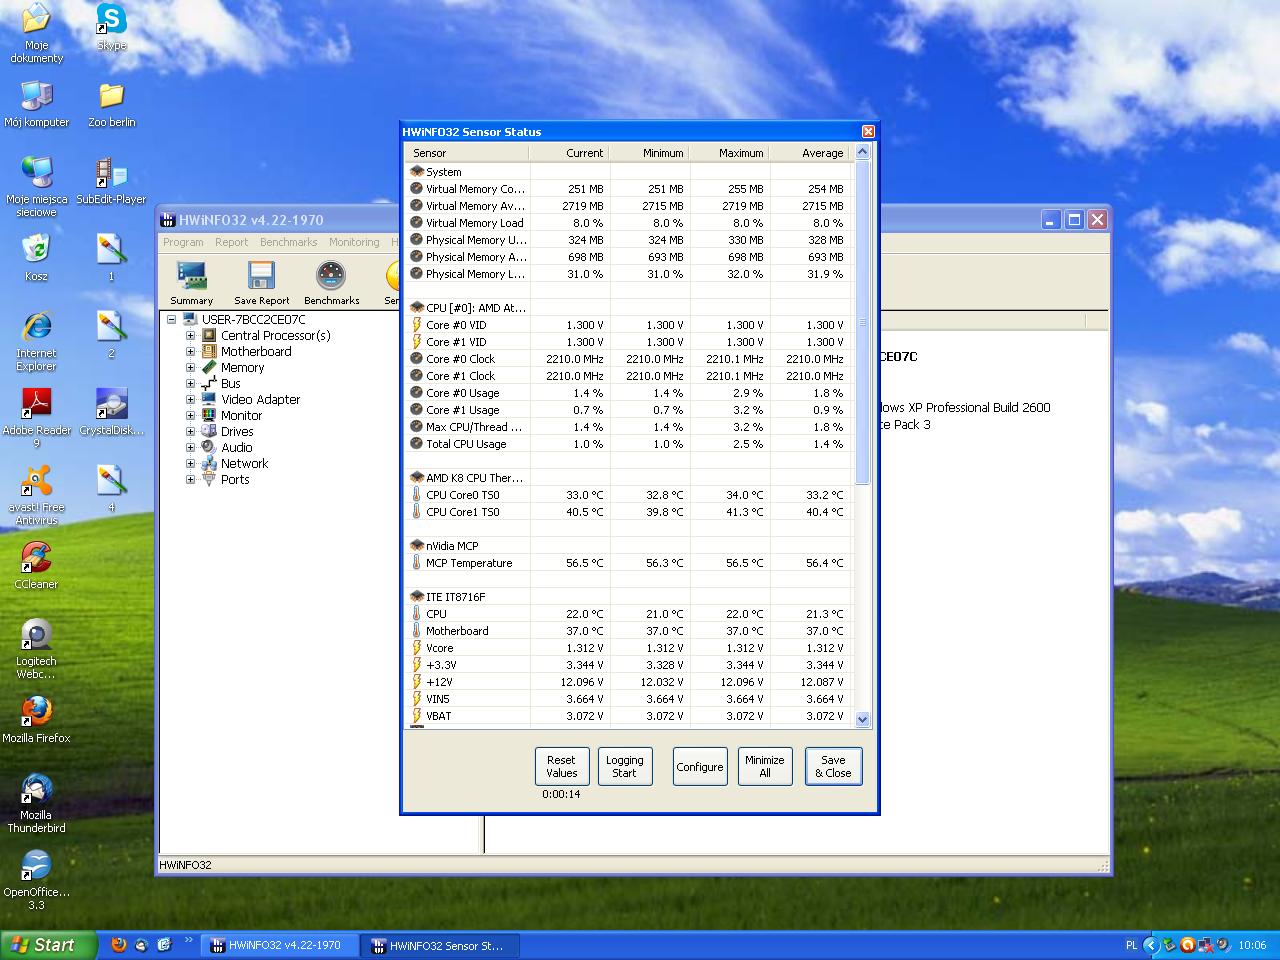This screenshot has height=960, width=1280.
Task: Click the Reset Values button
Action: (x=561, y=766)
